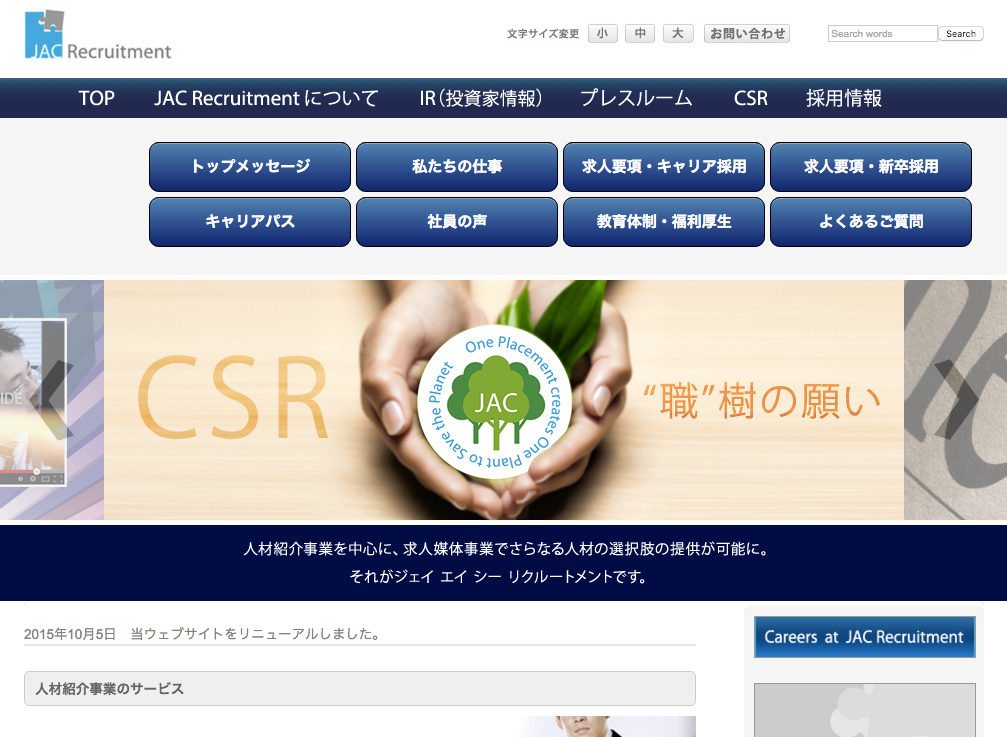Click the Search button
Viewport: 1007px width, 737px height.
(x=961, y=33)
